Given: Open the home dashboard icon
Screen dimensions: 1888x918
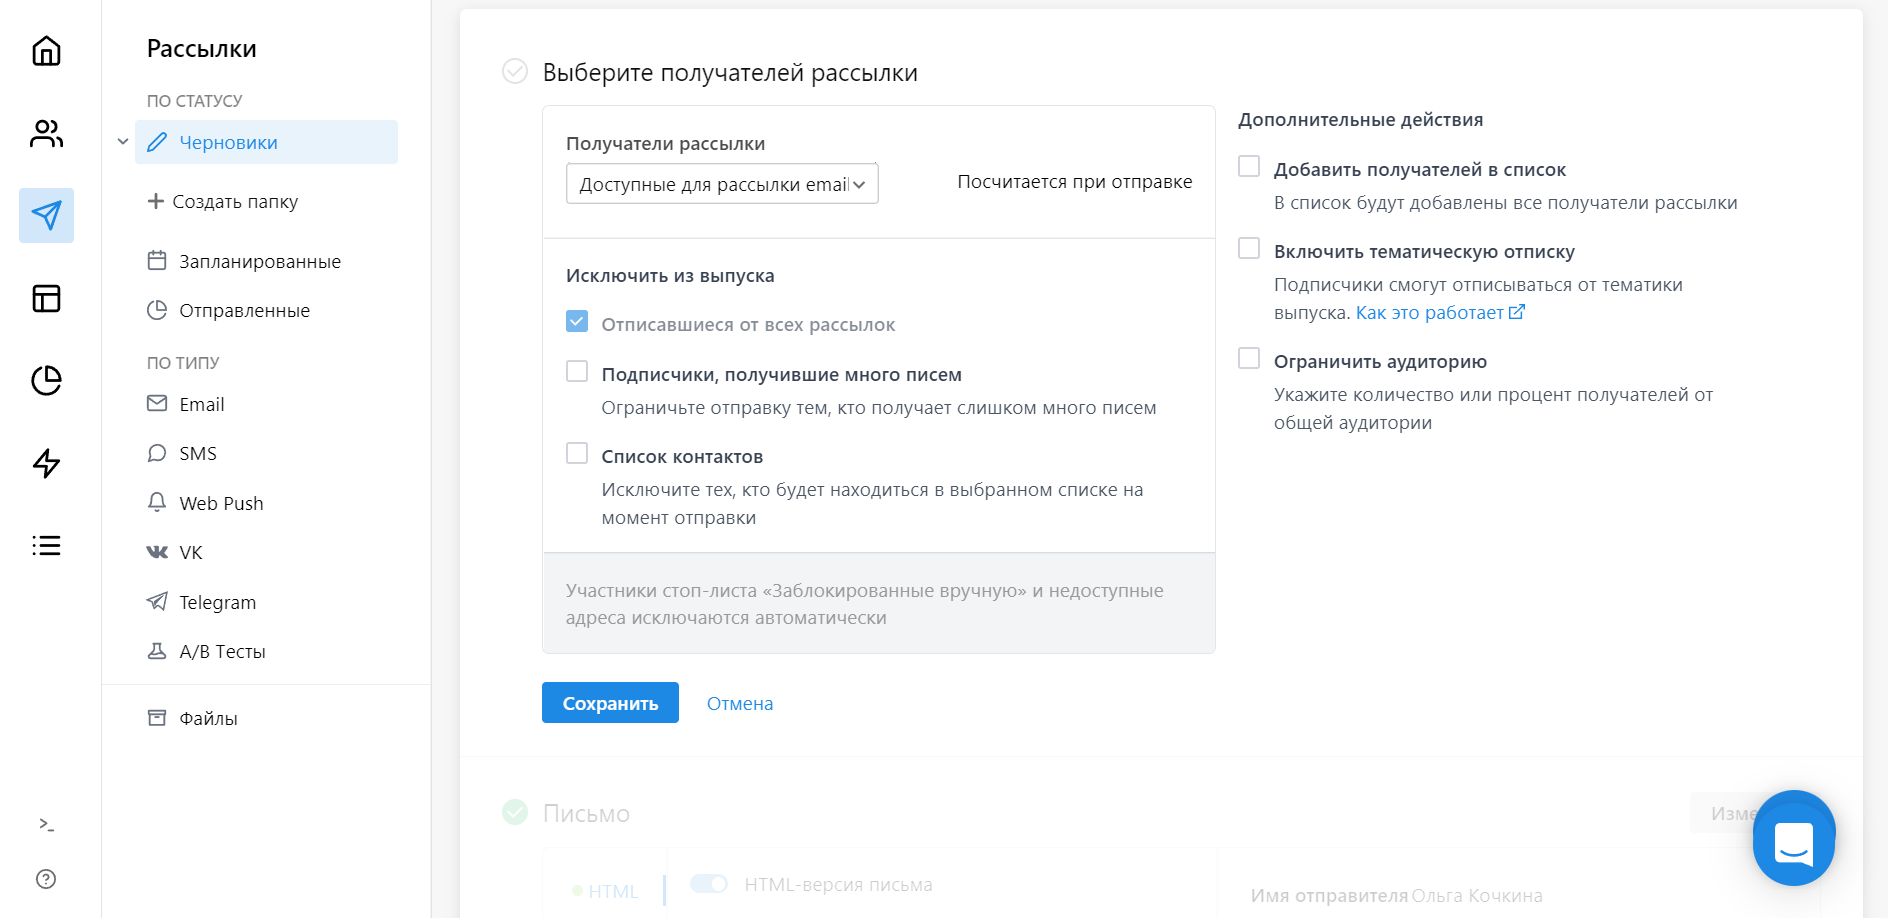Looking at the screenshot, I should (x=46, y=50).
